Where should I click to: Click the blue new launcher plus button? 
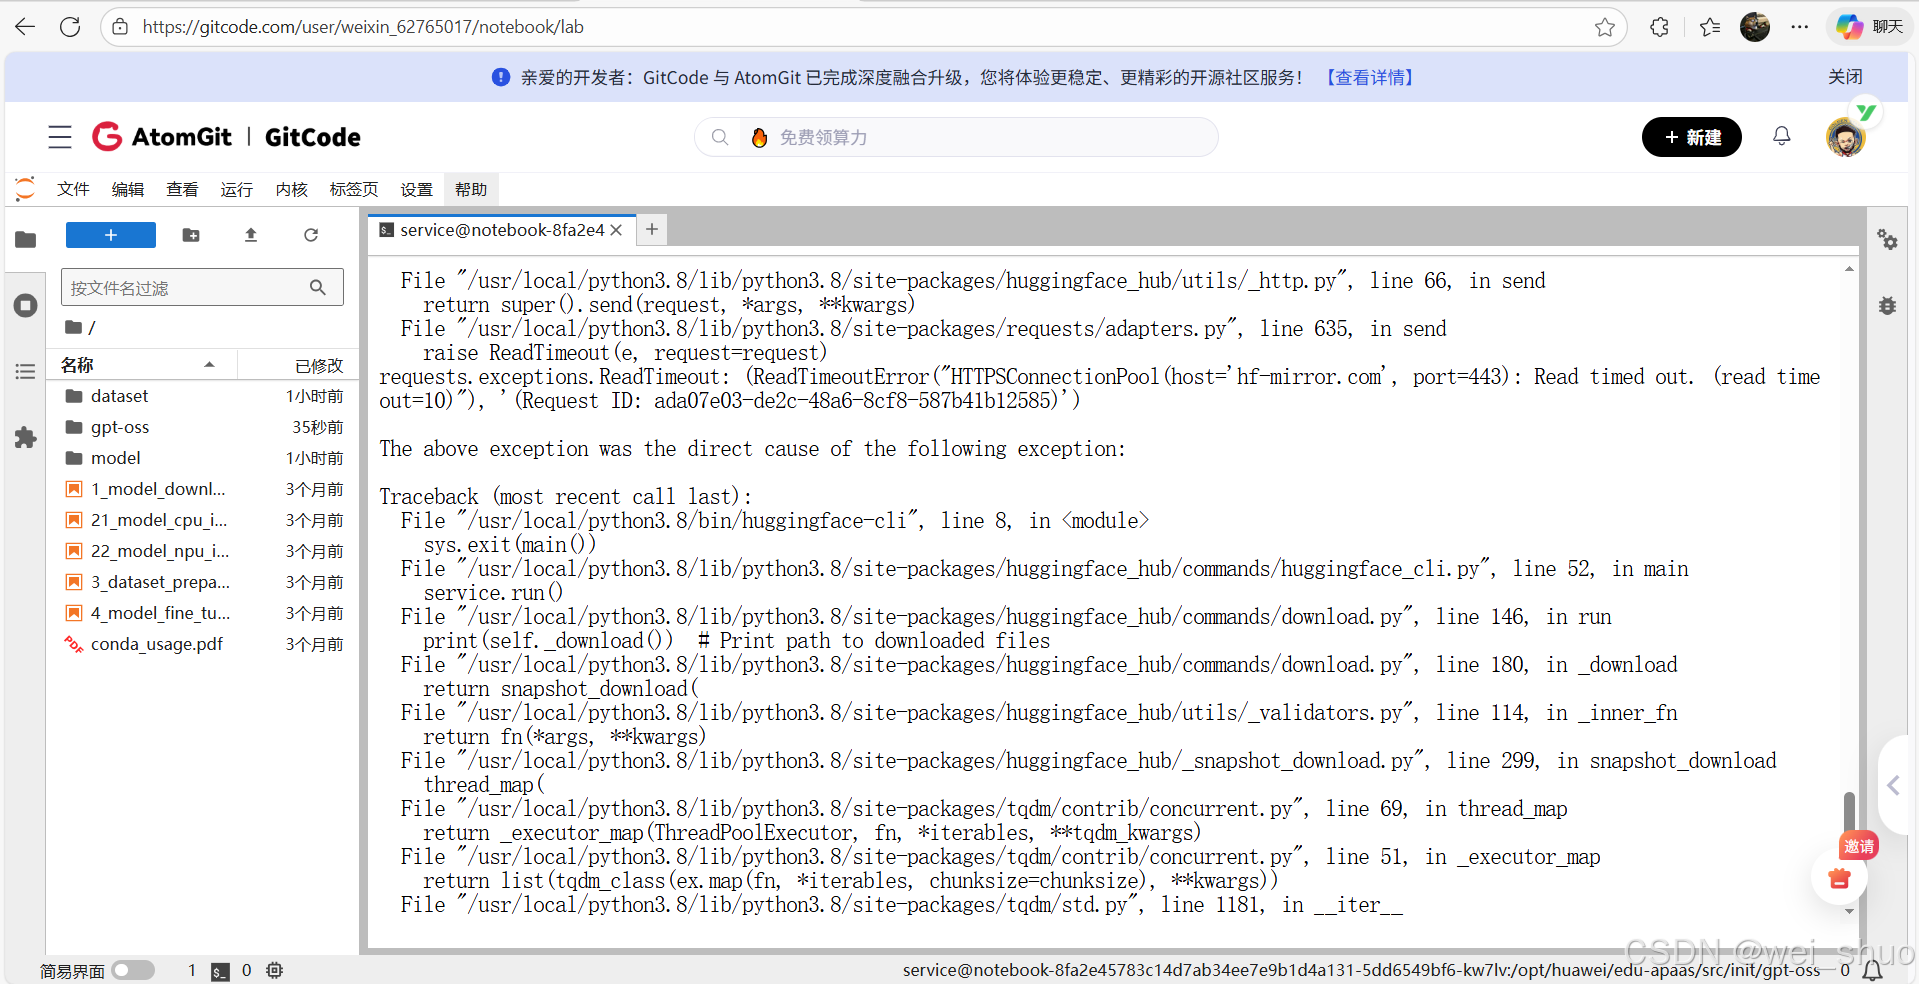pyautogui.click(x=111, y=235)
